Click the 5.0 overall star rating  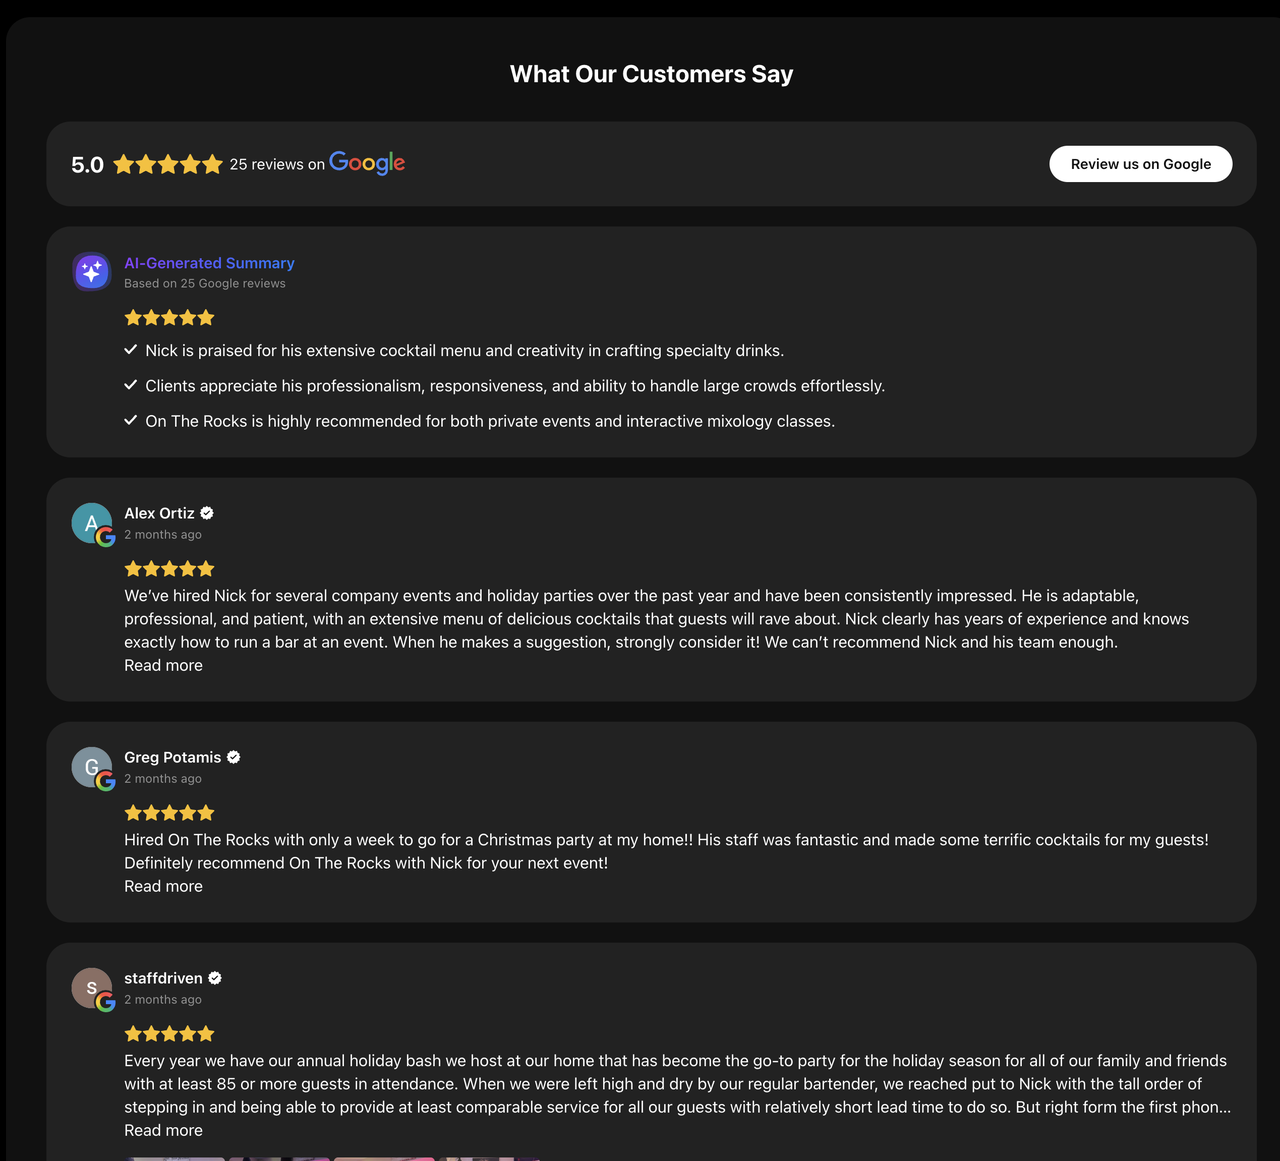point(168,164)
